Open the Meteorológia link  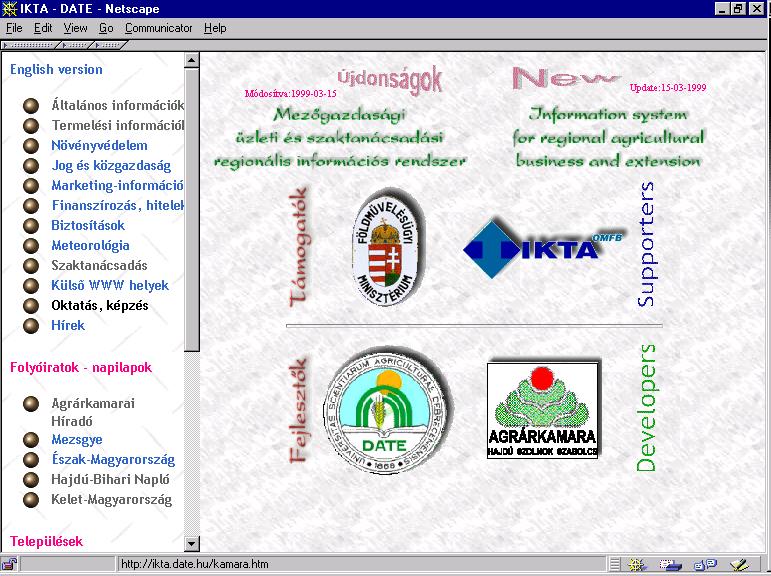tap(90, 245)
